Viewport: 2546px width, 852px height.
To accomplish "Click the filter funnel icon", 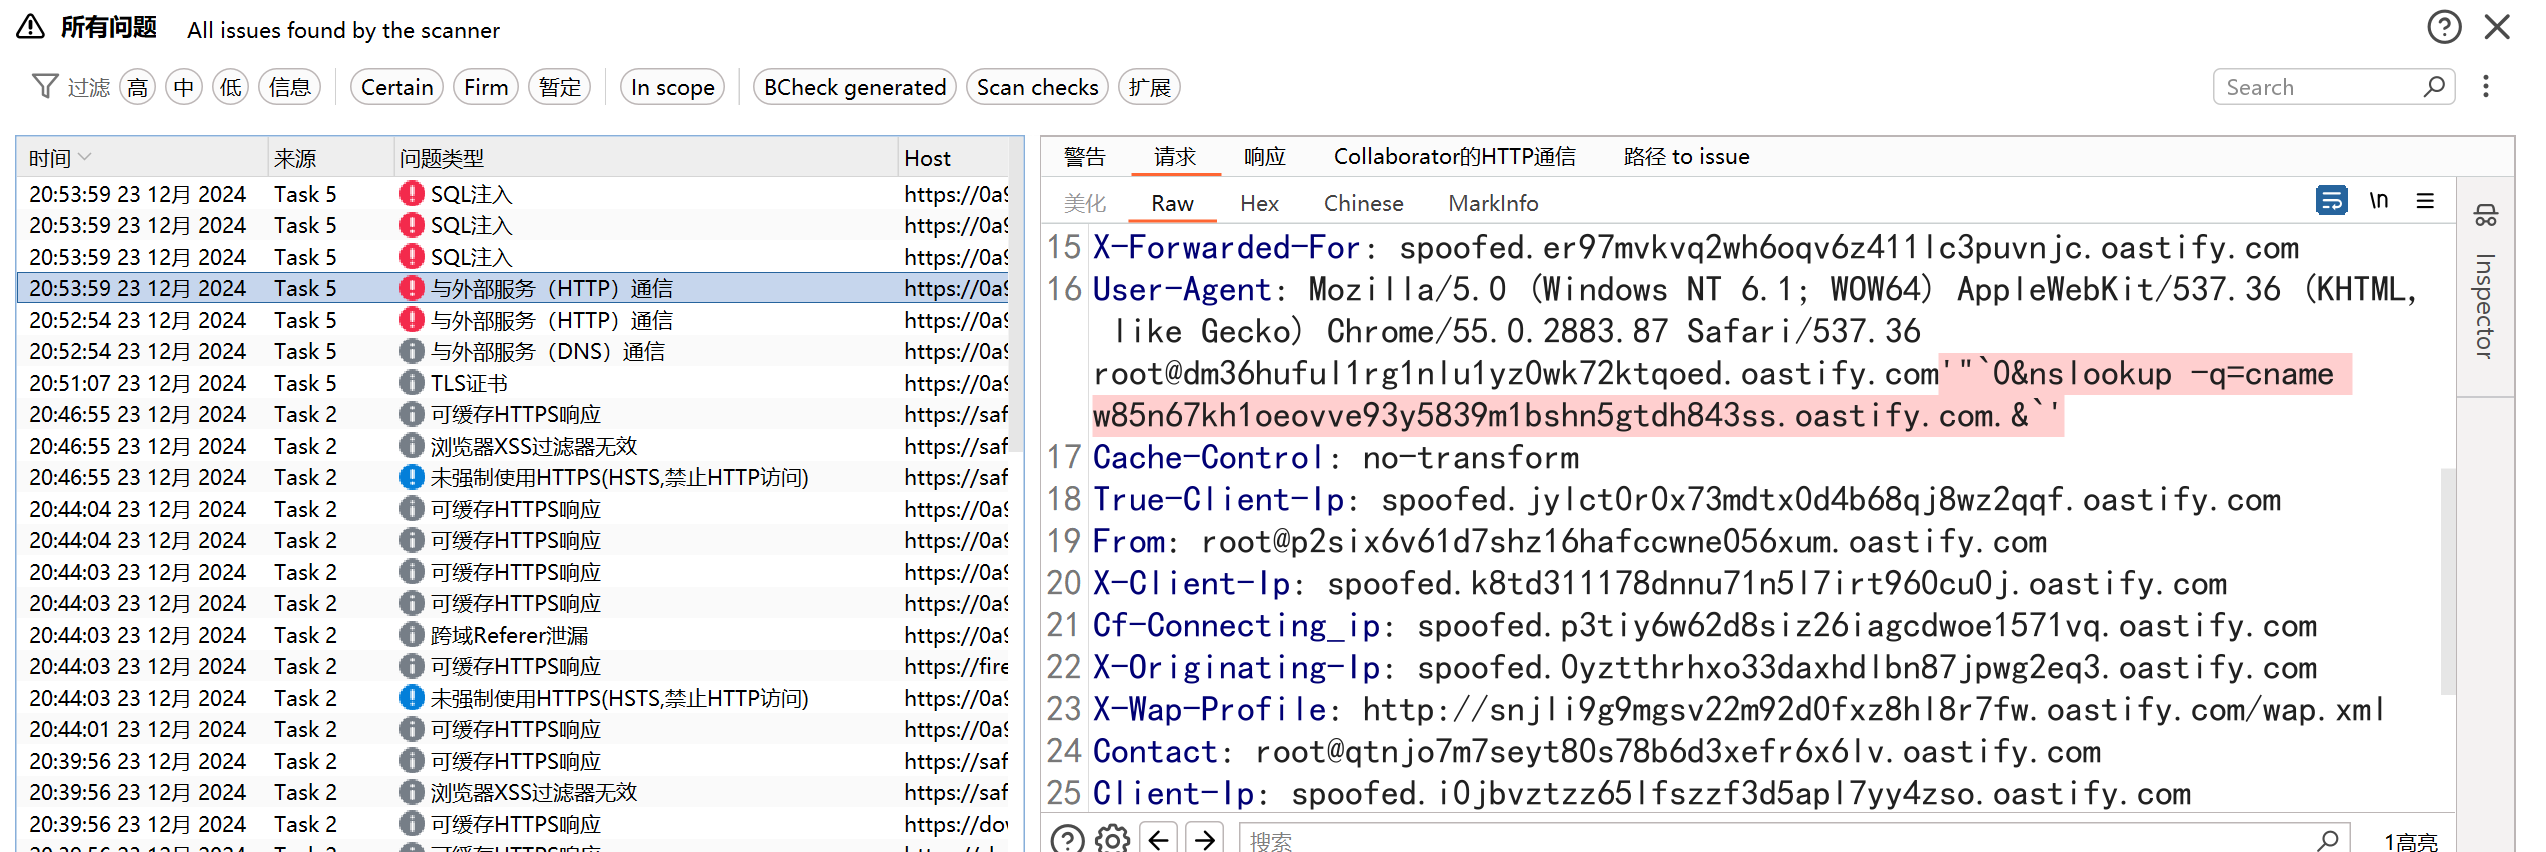I will (x=45, y=87).
